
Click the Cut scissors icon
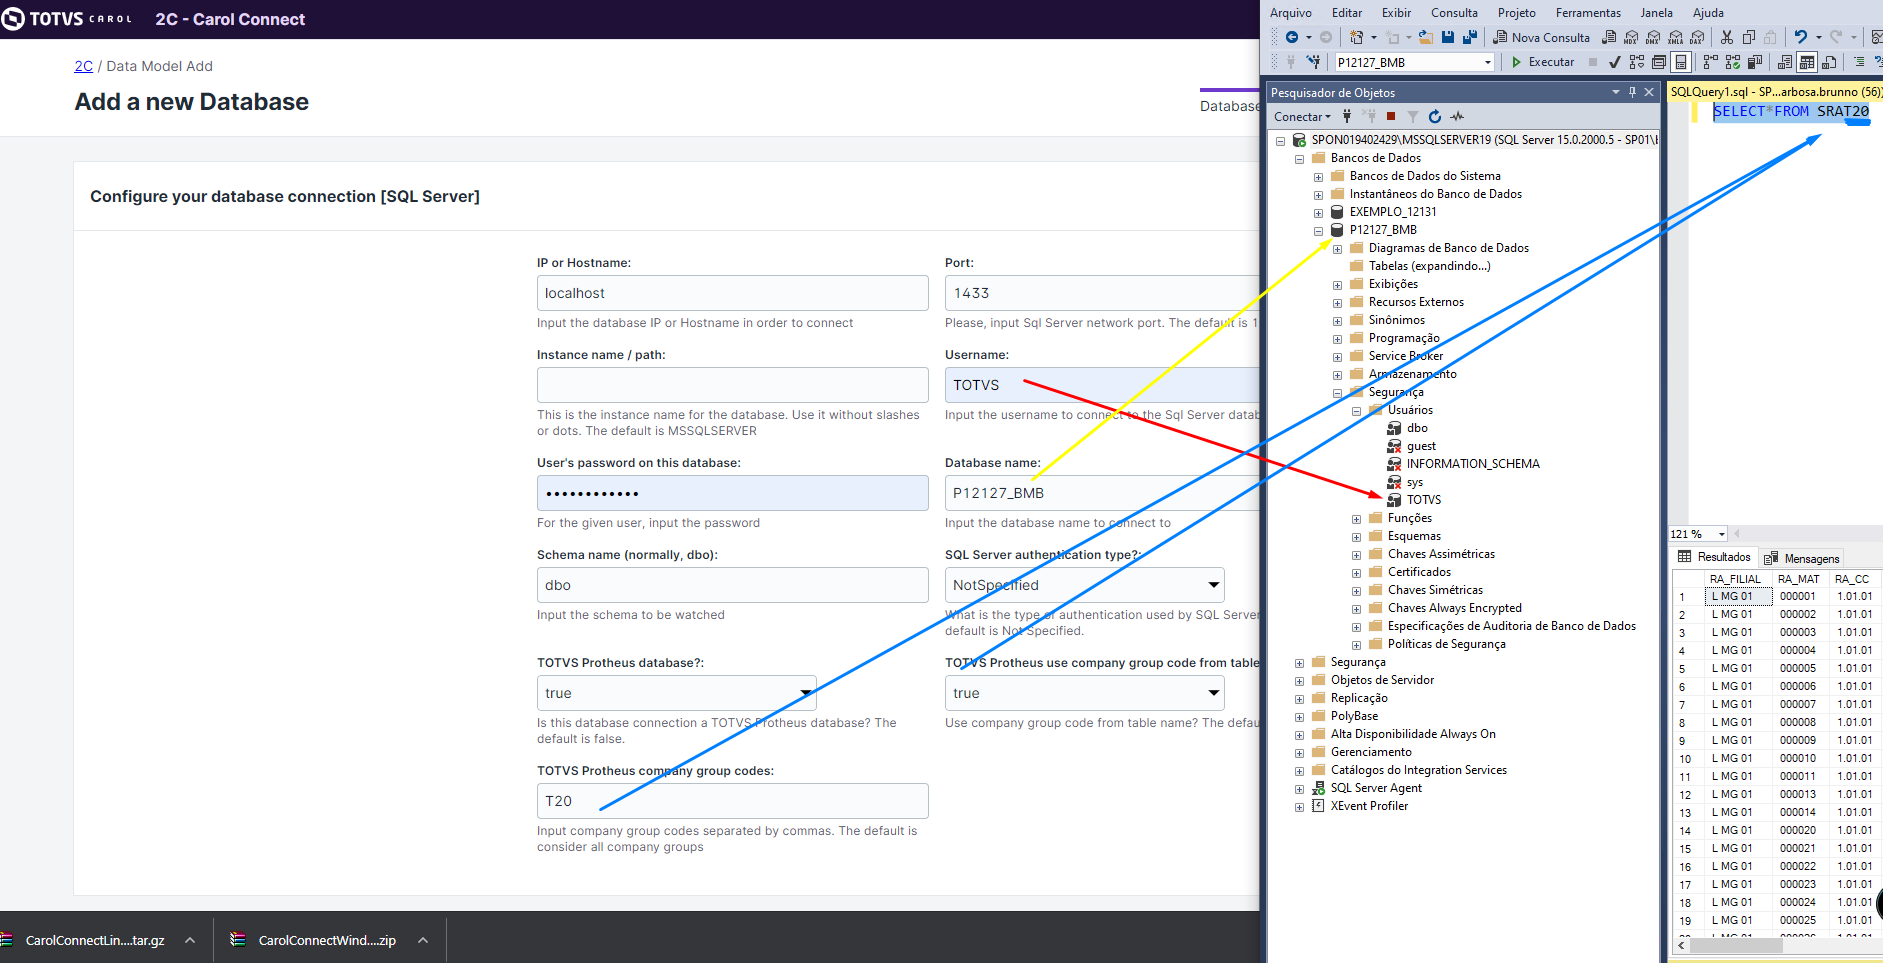click(1726, 37)
